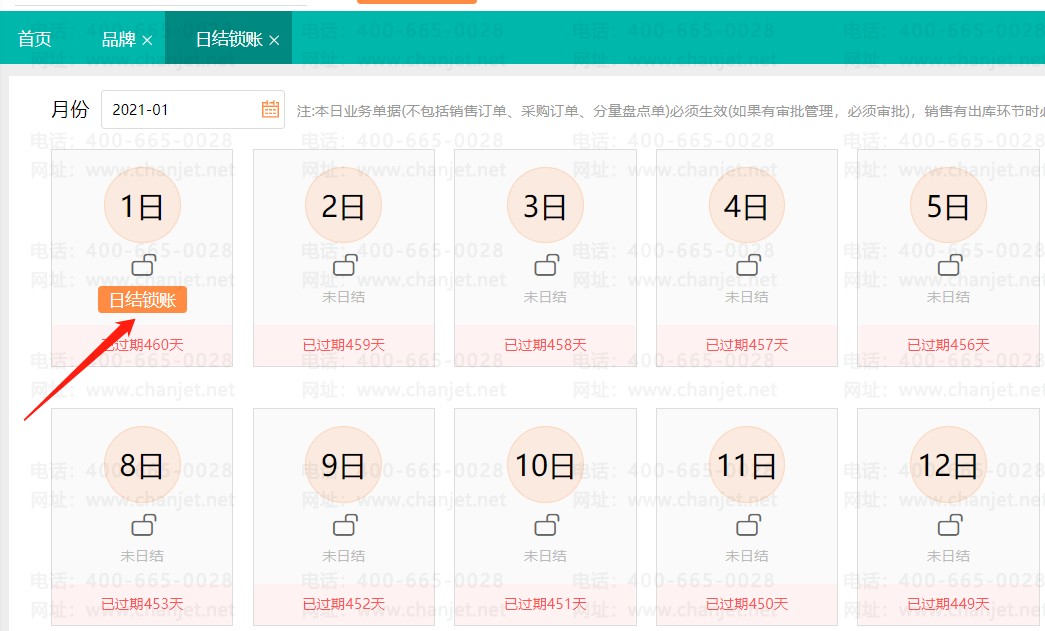The height and width of the screenshot is (631, 1045).
Task: Click 未日结 status under 8日
Action: (142, 556)
